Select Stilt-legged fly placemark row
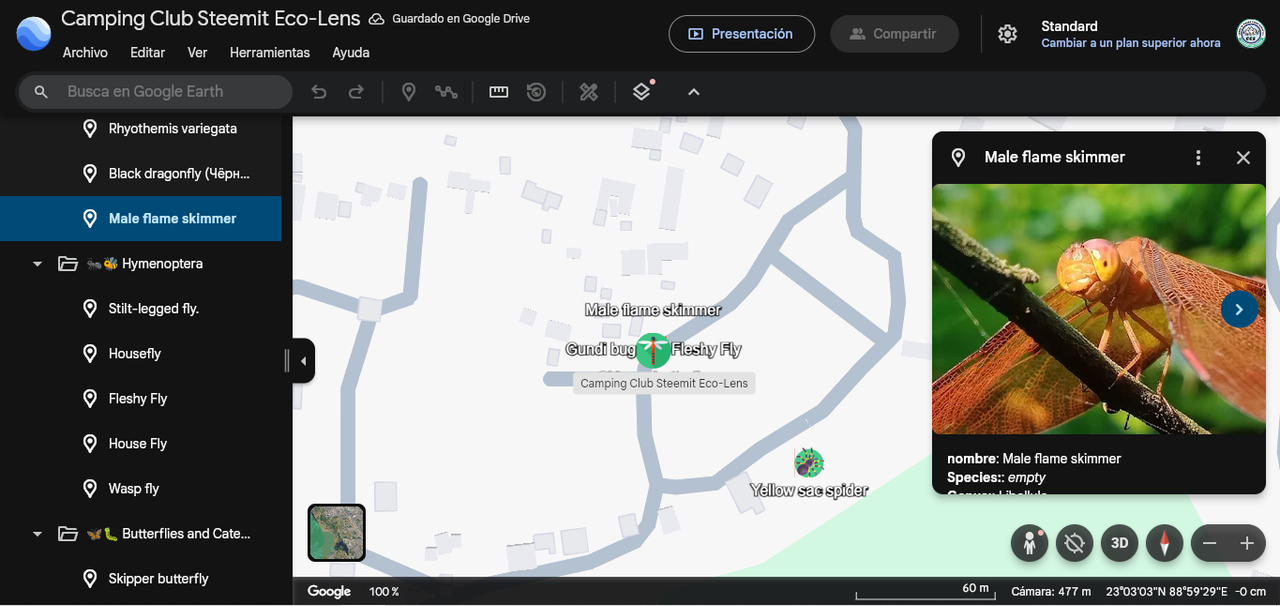 pos(140,309)
